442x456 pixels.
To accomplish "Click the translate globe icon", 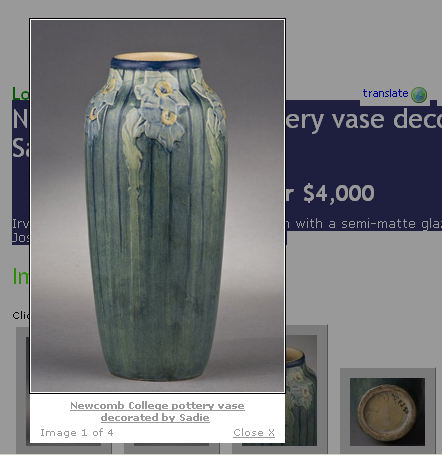I will 419,95.
